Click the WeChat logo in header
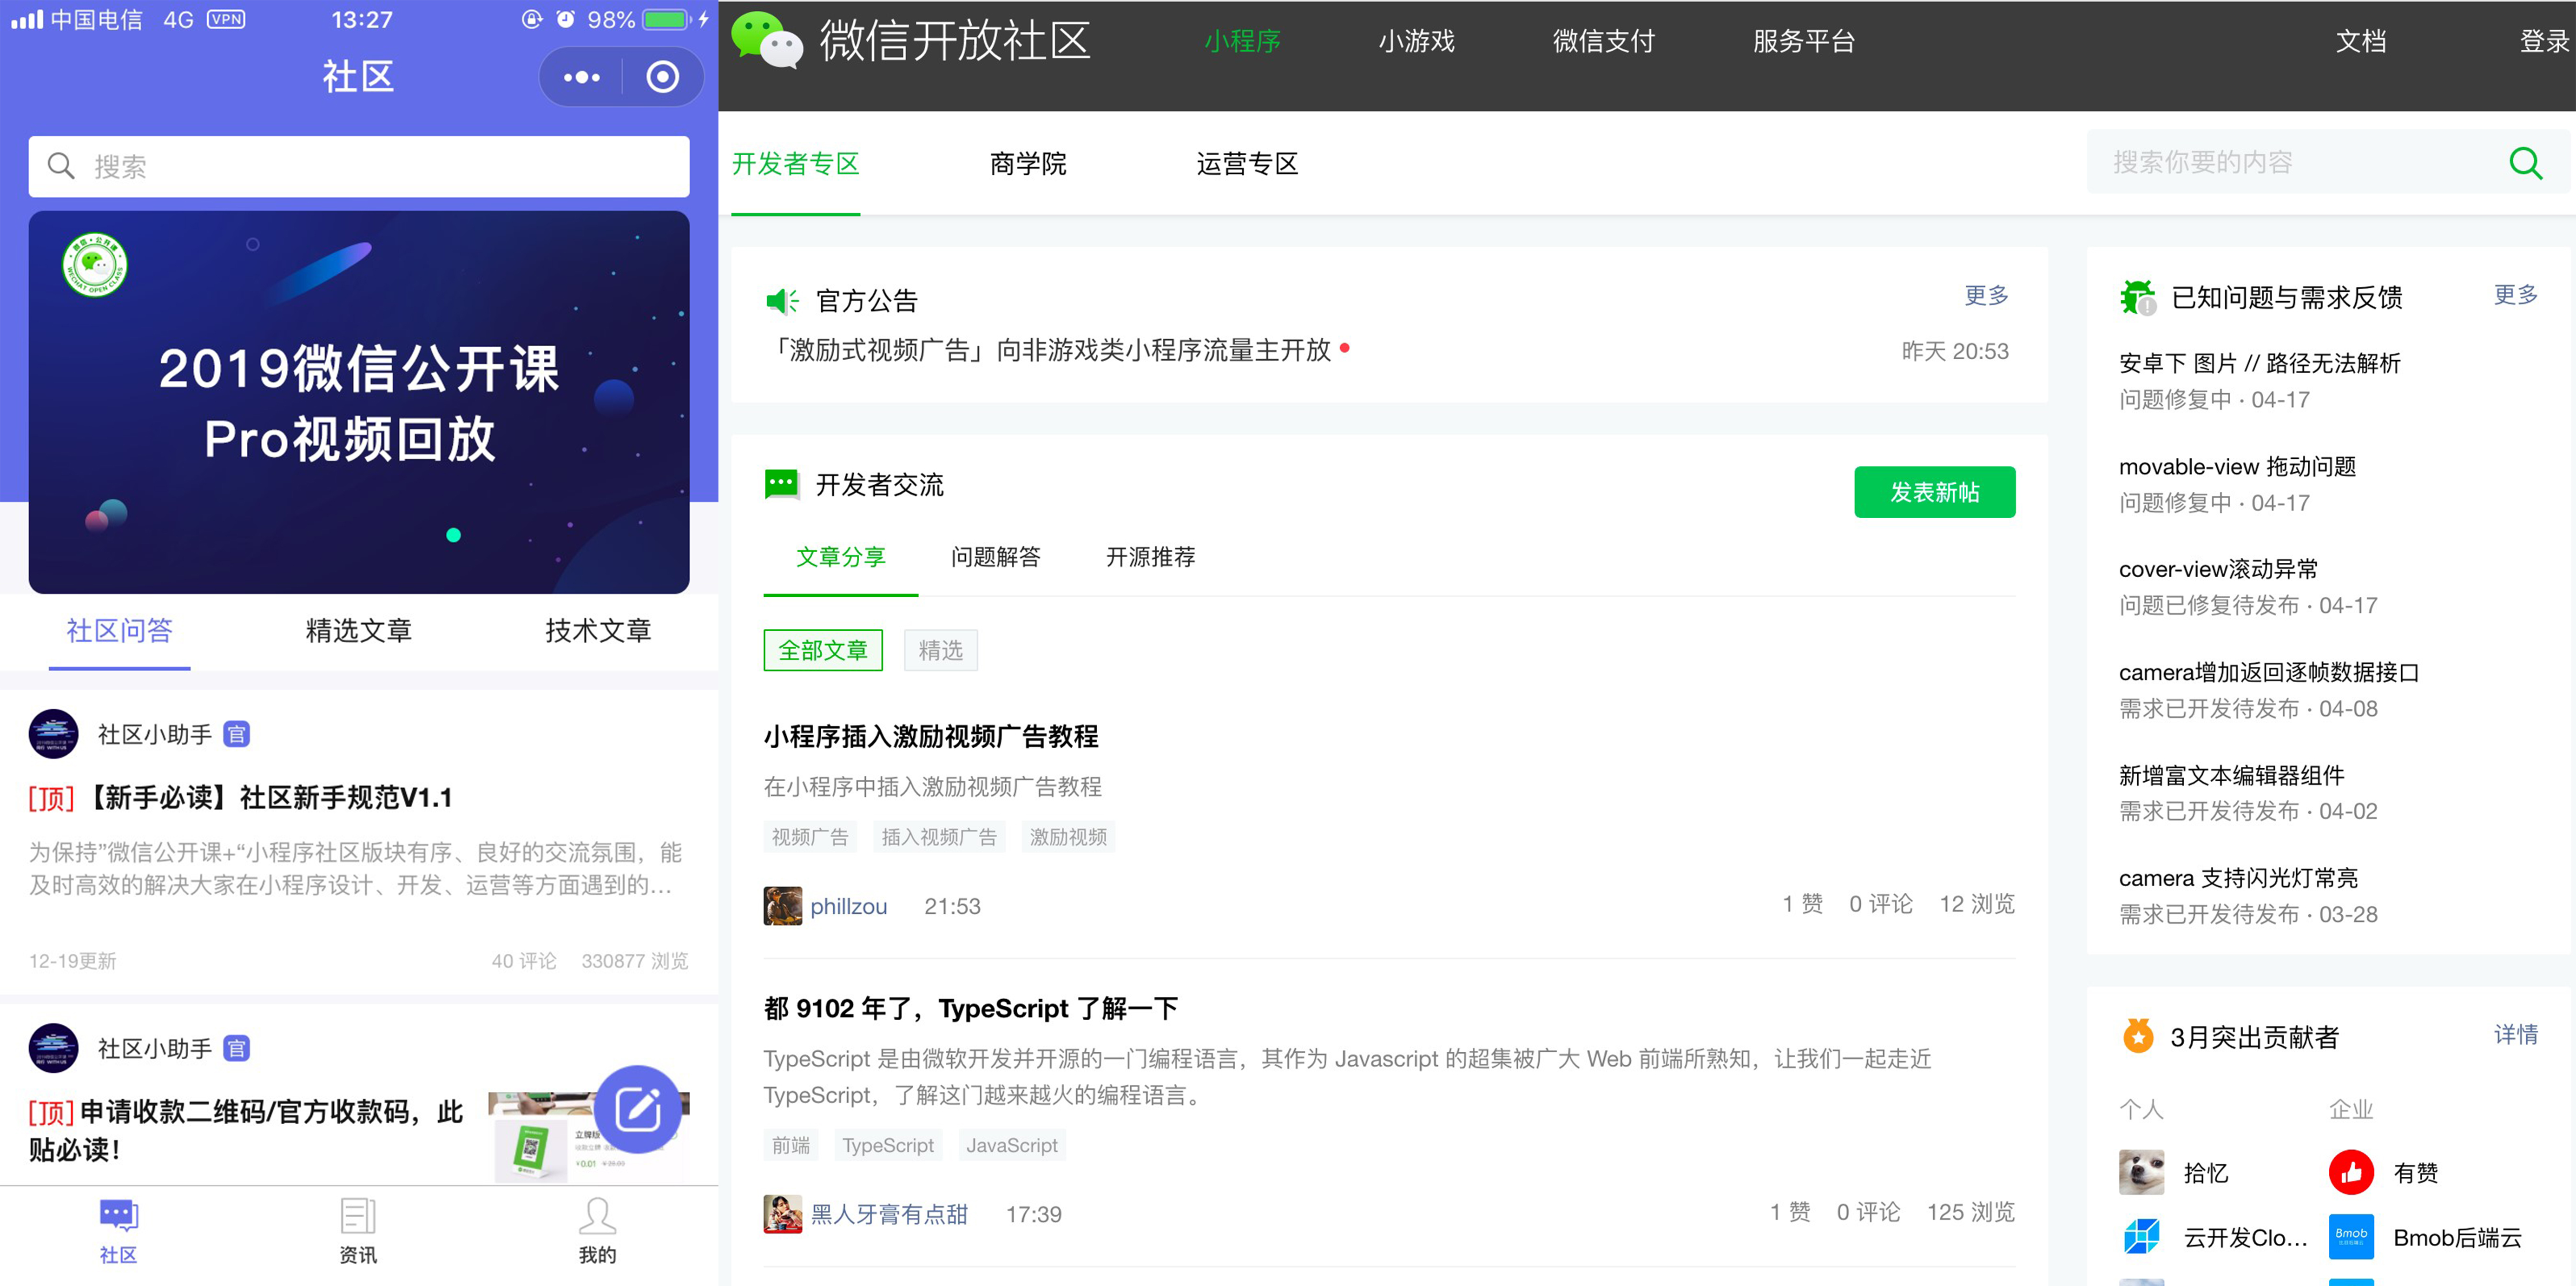This screenshot has width=2576, height=1286. (767, 41)
